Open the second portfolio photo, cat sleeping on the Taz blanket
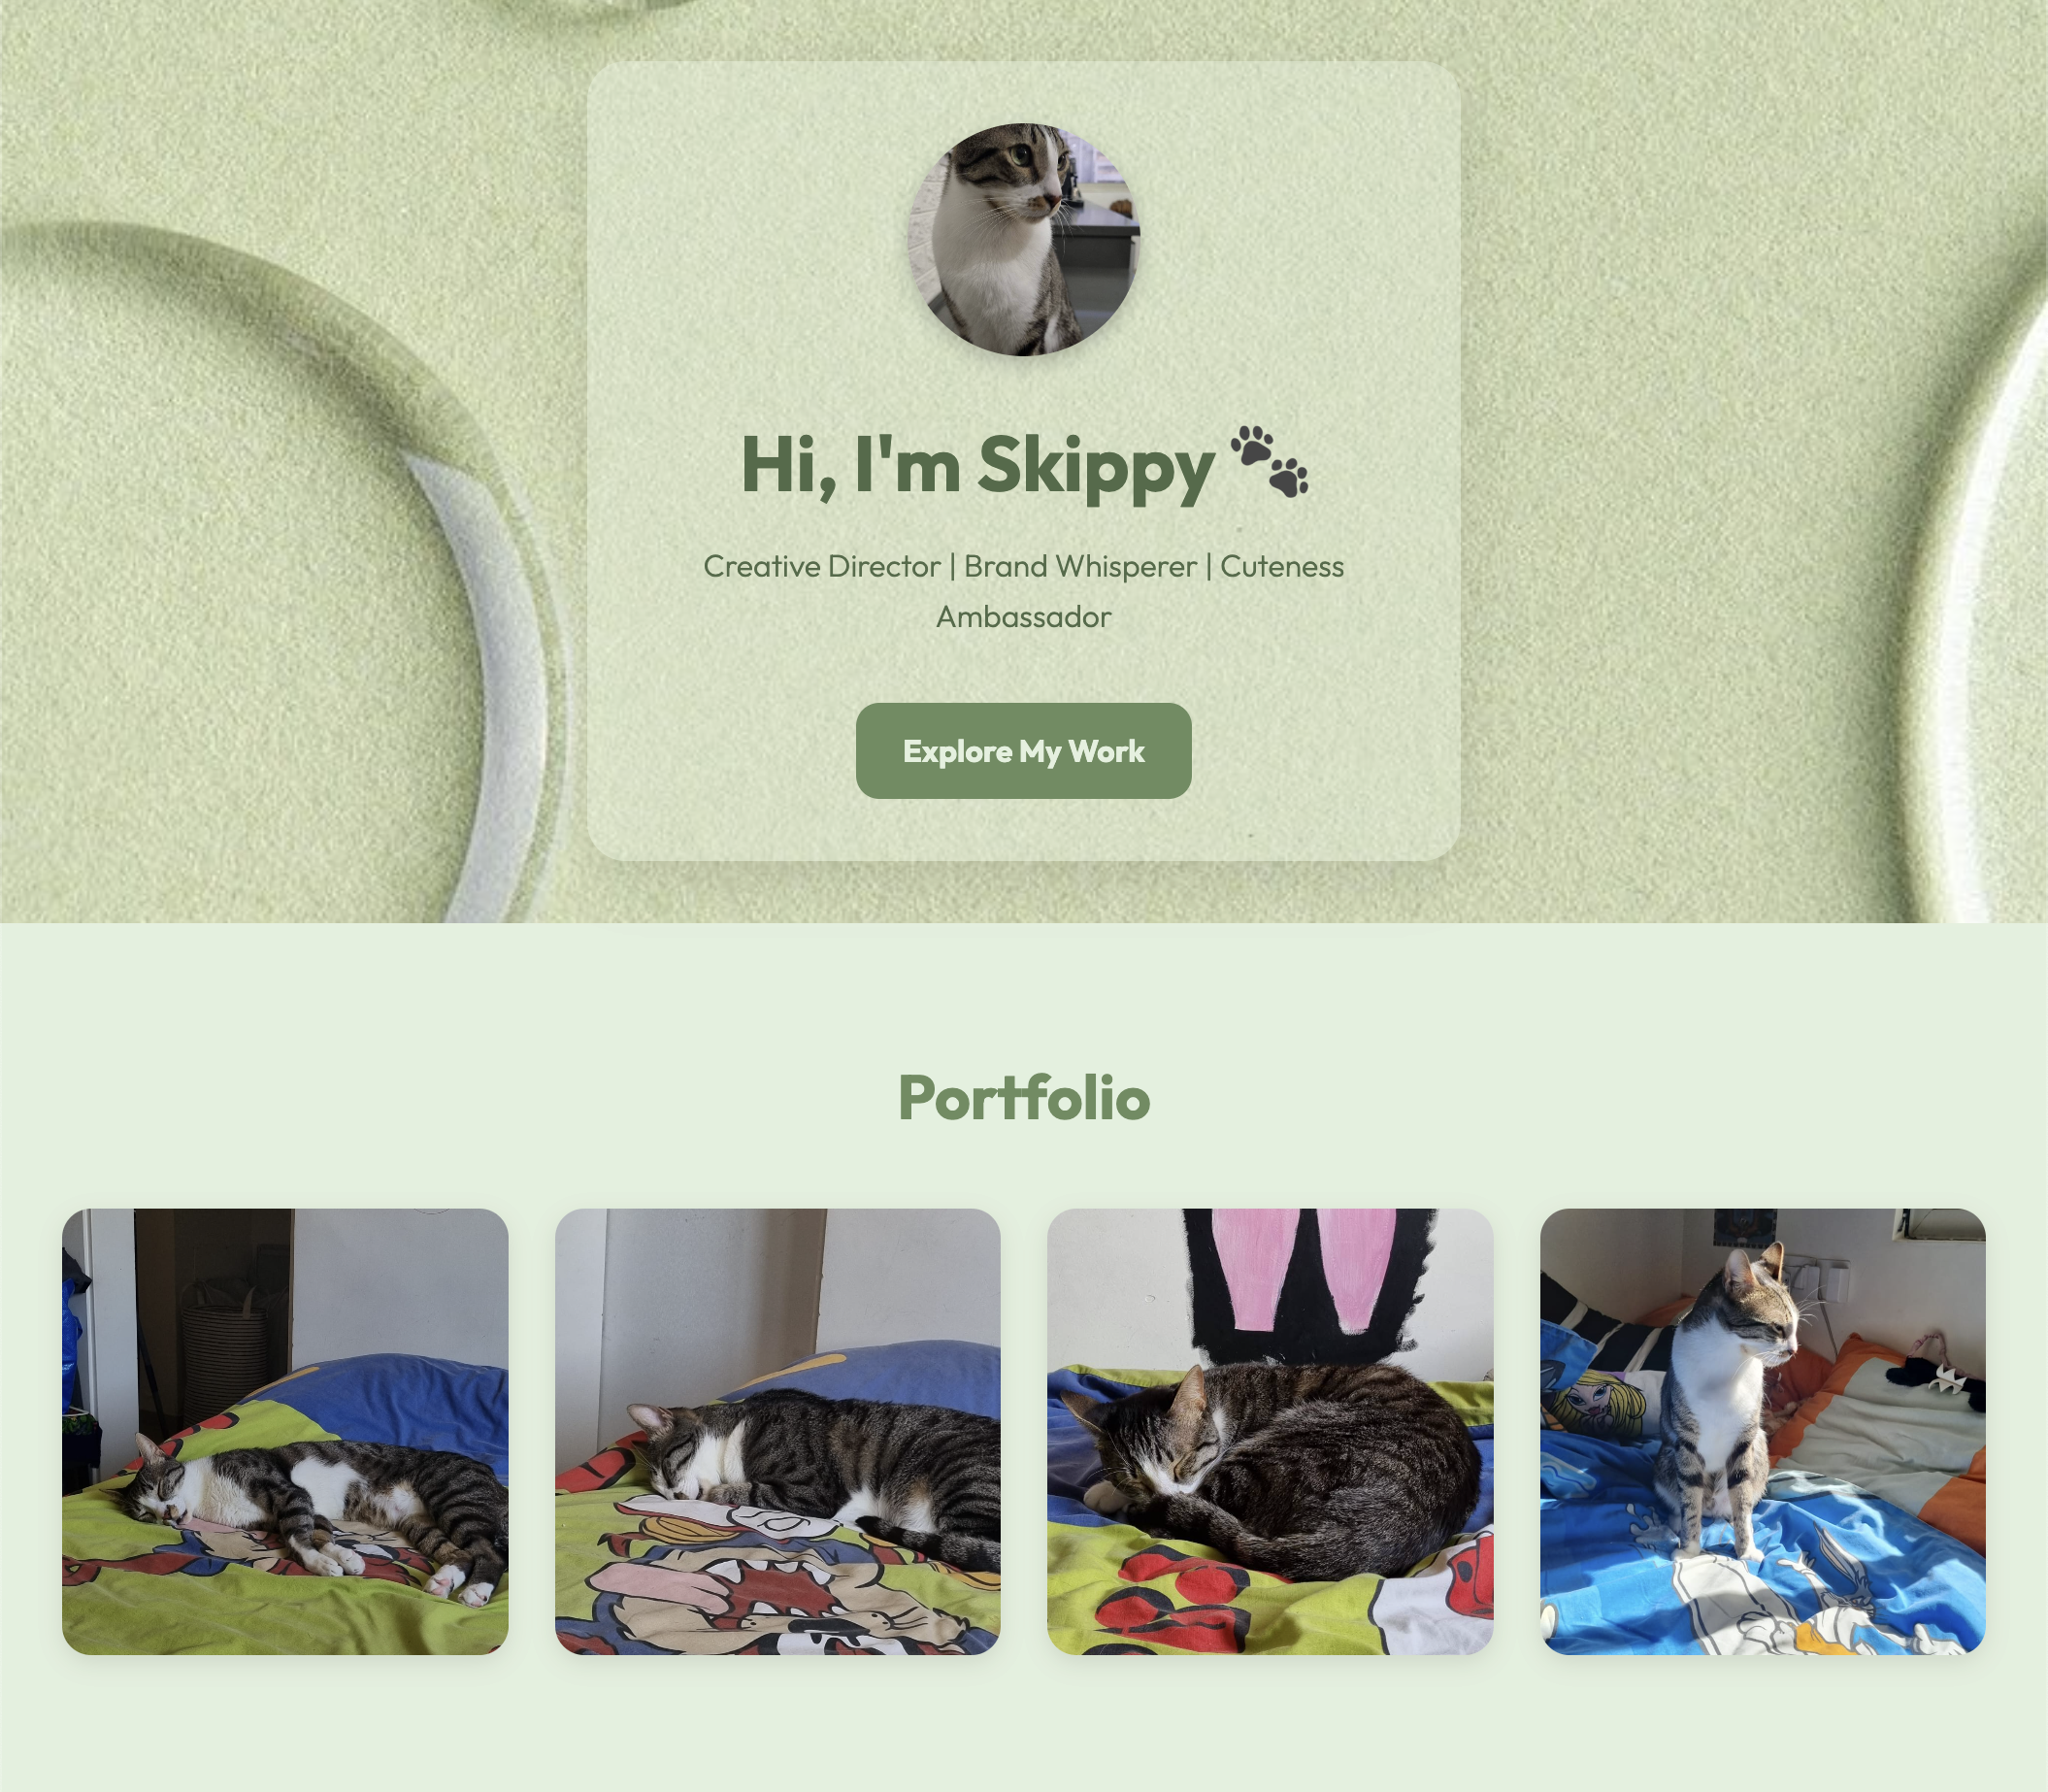 pos(778,1432)
